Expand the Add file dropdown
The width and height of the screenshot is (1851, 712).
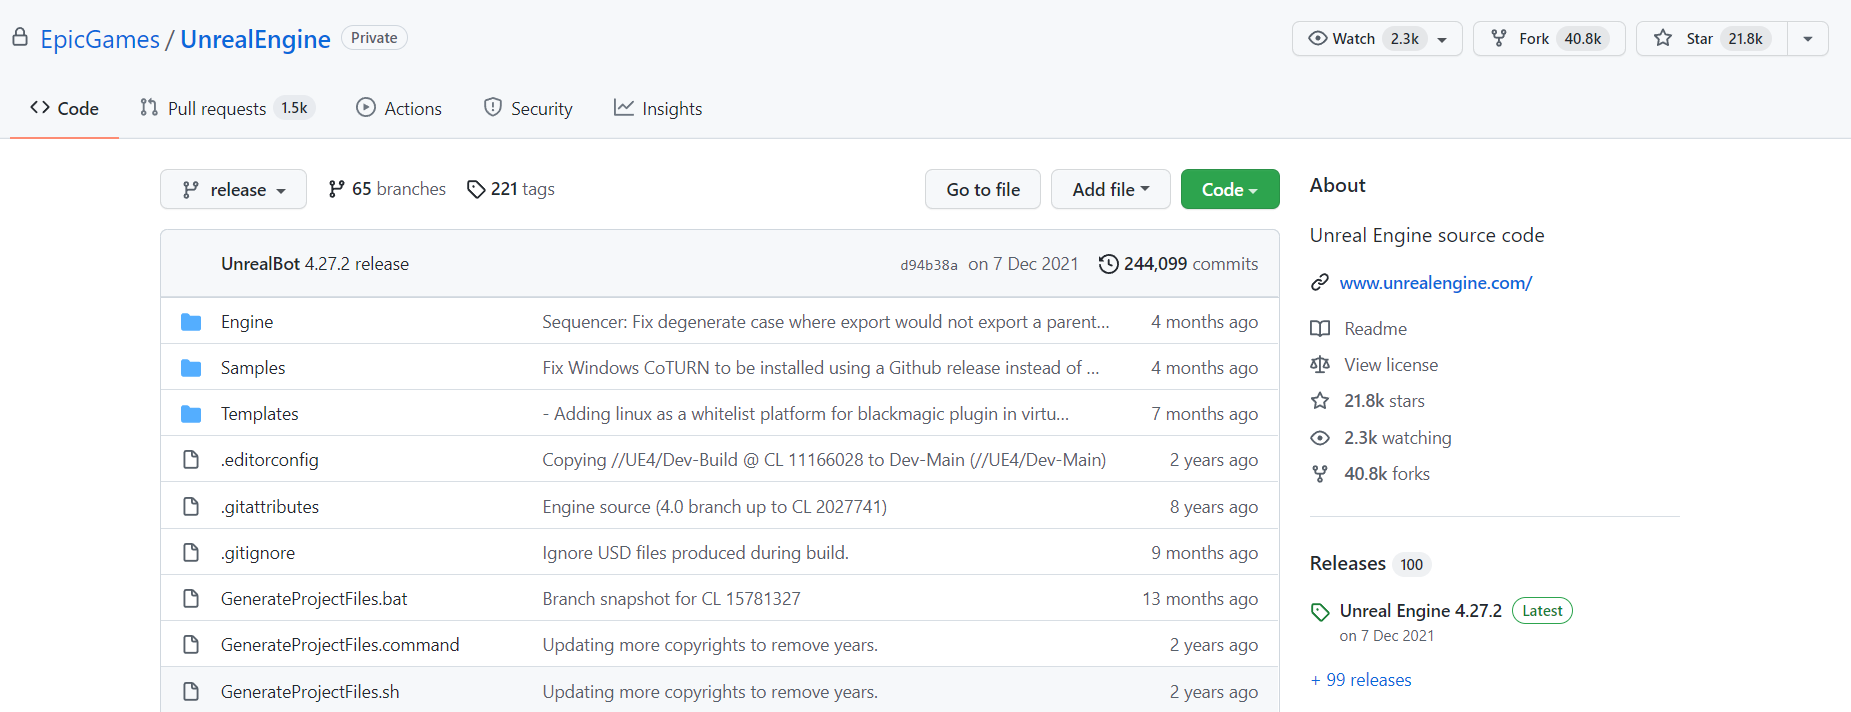pos(1110,189)
